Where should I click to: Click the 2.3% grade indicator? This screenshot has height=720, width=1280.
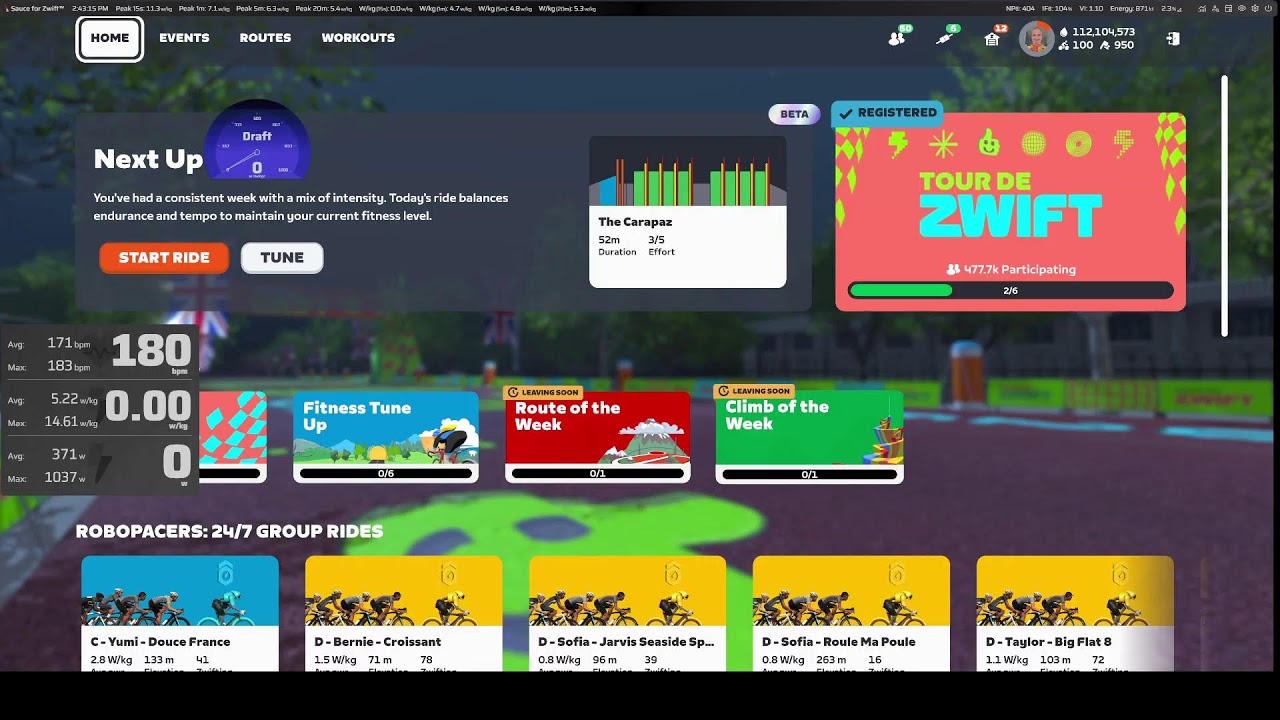click(x=1171, y=8)
